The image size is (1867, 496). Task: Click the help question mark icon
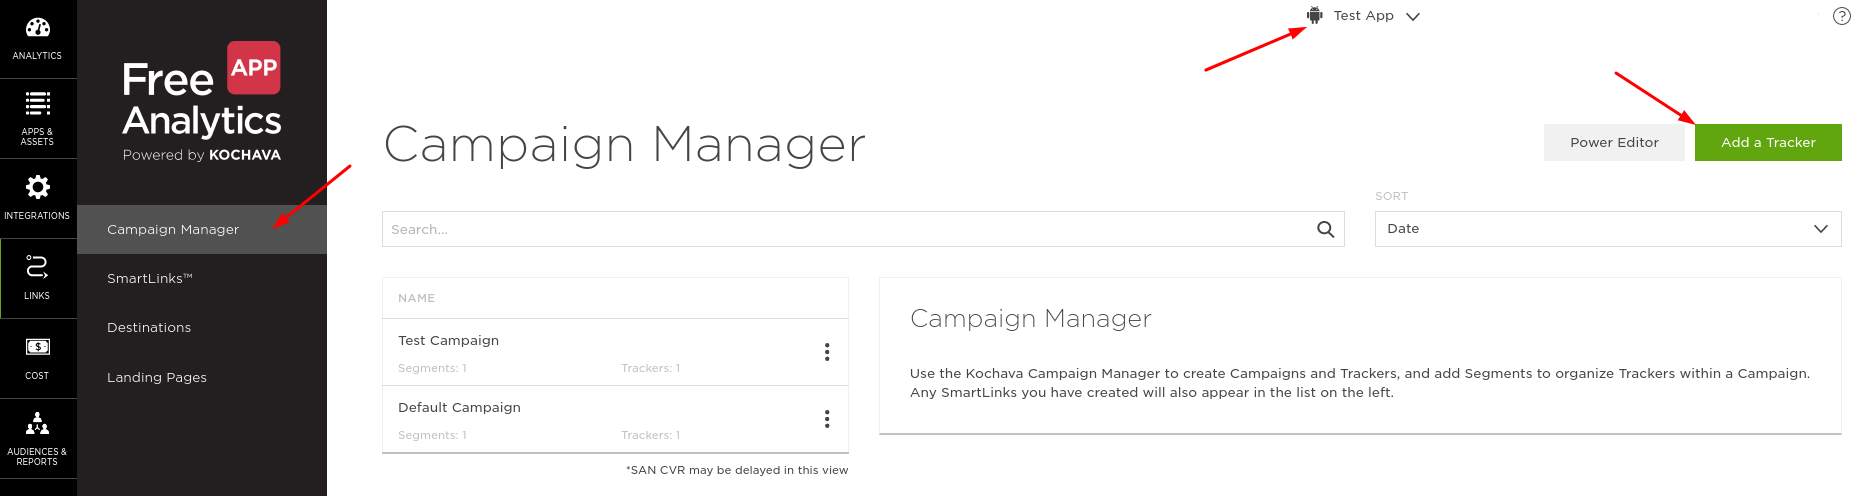coord(1841,16)
